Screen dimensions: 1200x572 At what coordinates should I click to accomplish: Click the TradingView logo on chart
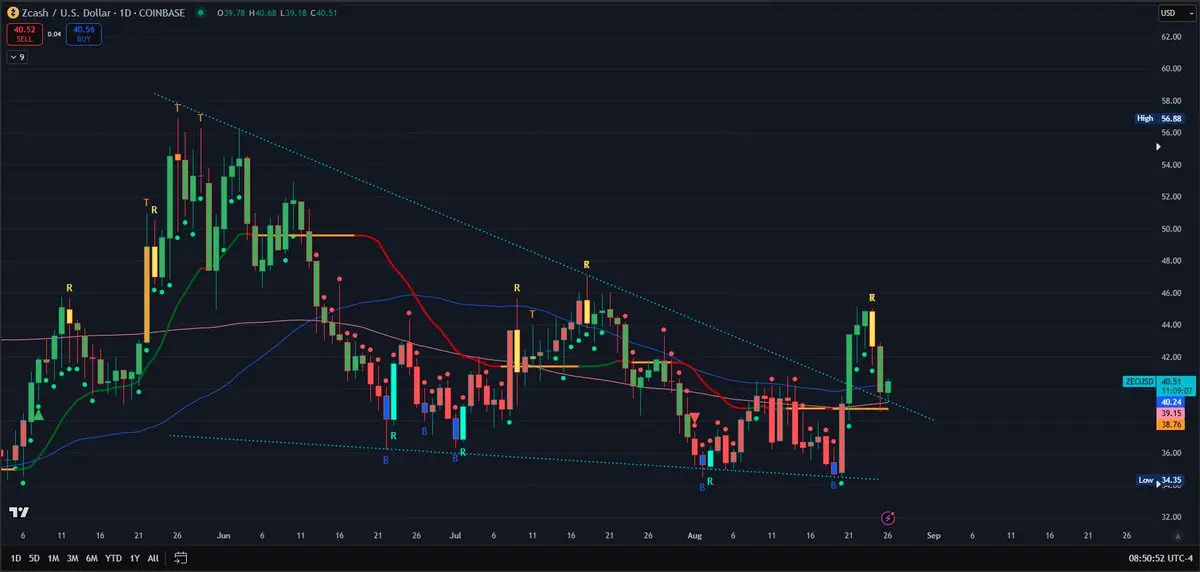(x=18, y=512)
